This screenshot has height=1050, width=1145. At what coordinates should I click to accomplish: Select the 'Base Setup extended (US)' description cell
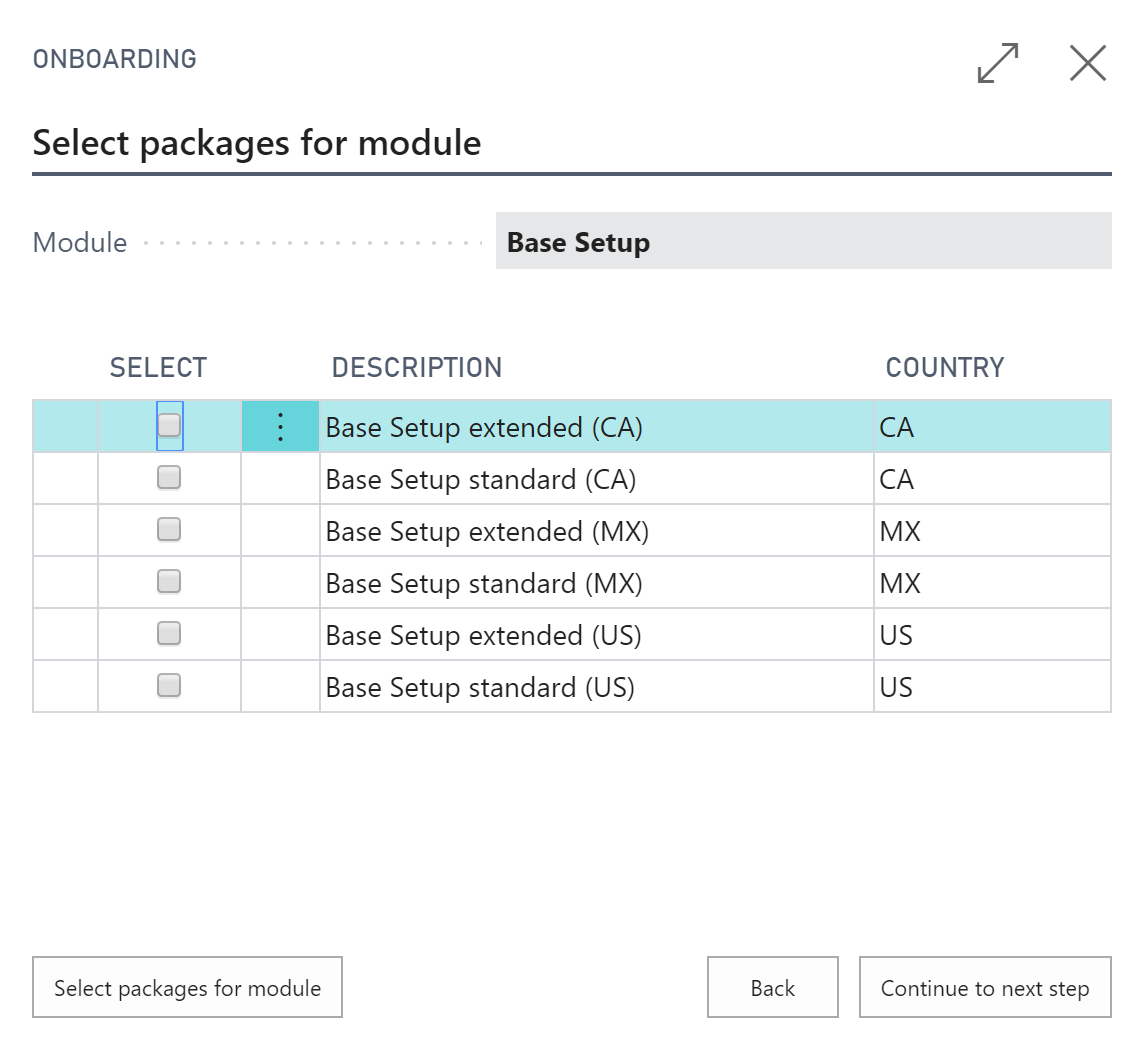click(x=597, y=635)
